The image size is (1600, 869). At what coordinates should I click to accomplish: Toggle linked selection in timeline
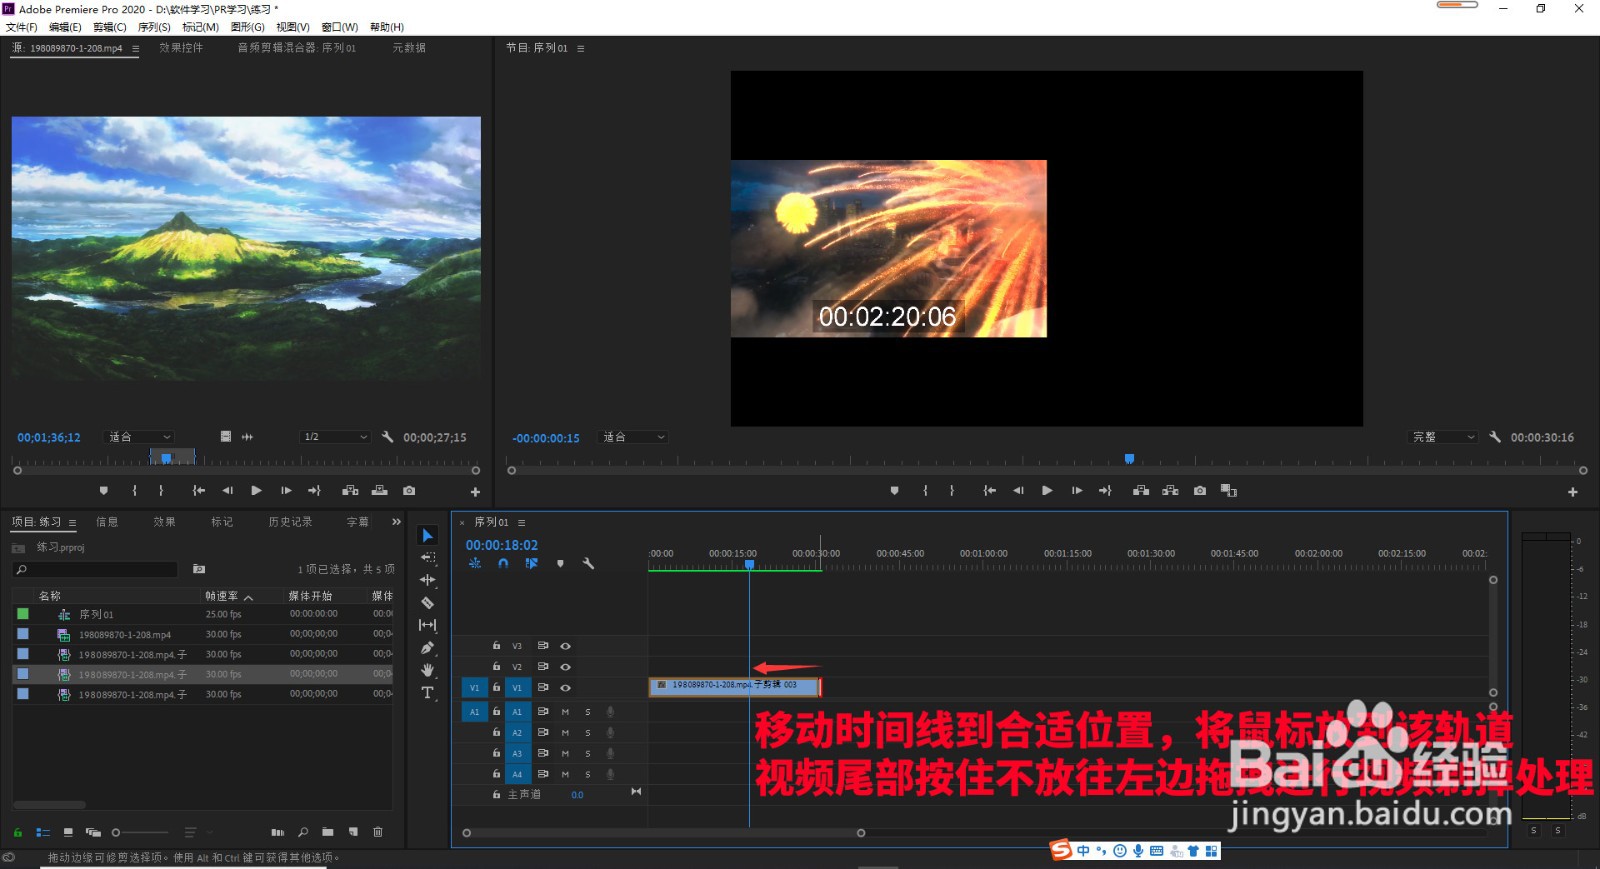point(531,564)
